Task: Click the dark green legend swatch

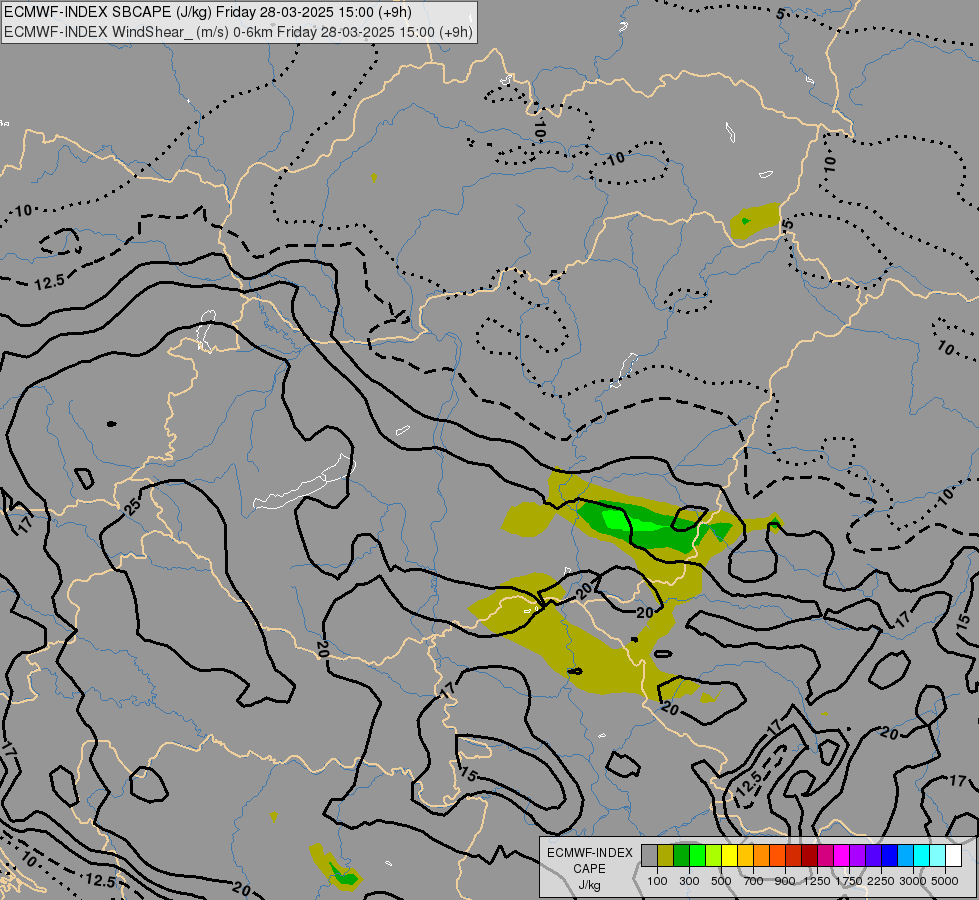Action: [681, 856]
